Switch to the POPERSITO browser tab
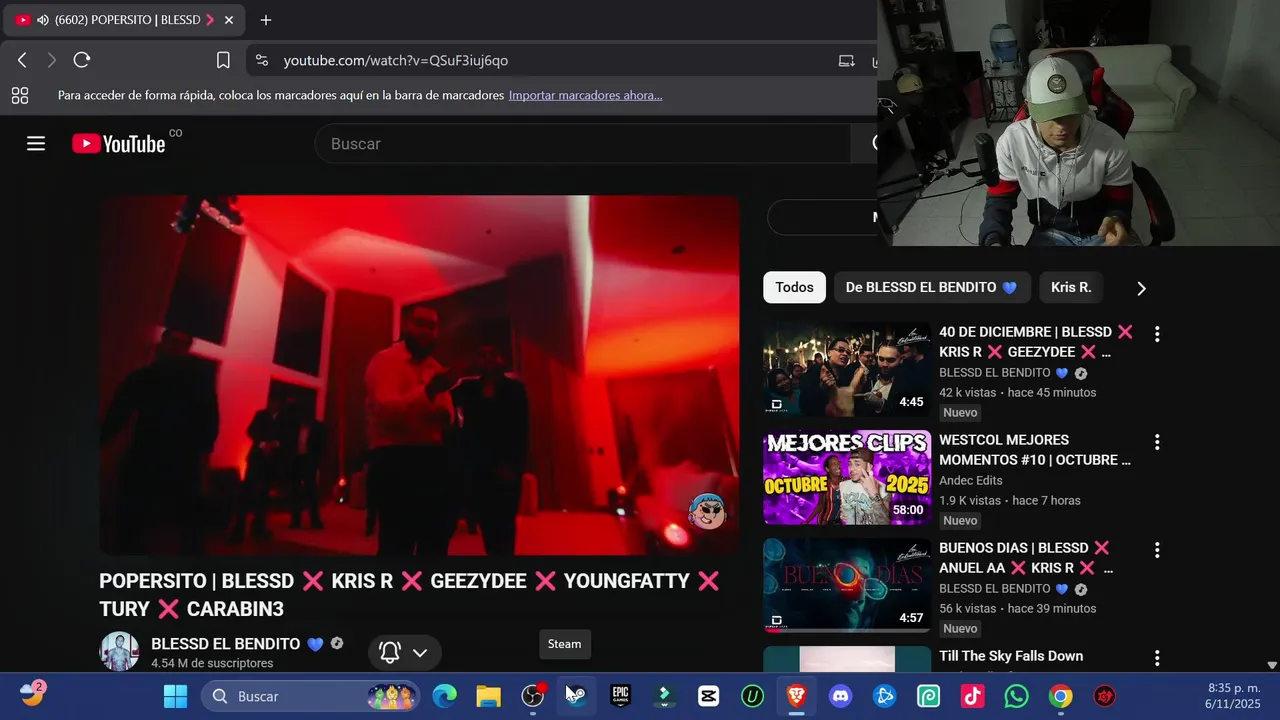 click(125, 20)
